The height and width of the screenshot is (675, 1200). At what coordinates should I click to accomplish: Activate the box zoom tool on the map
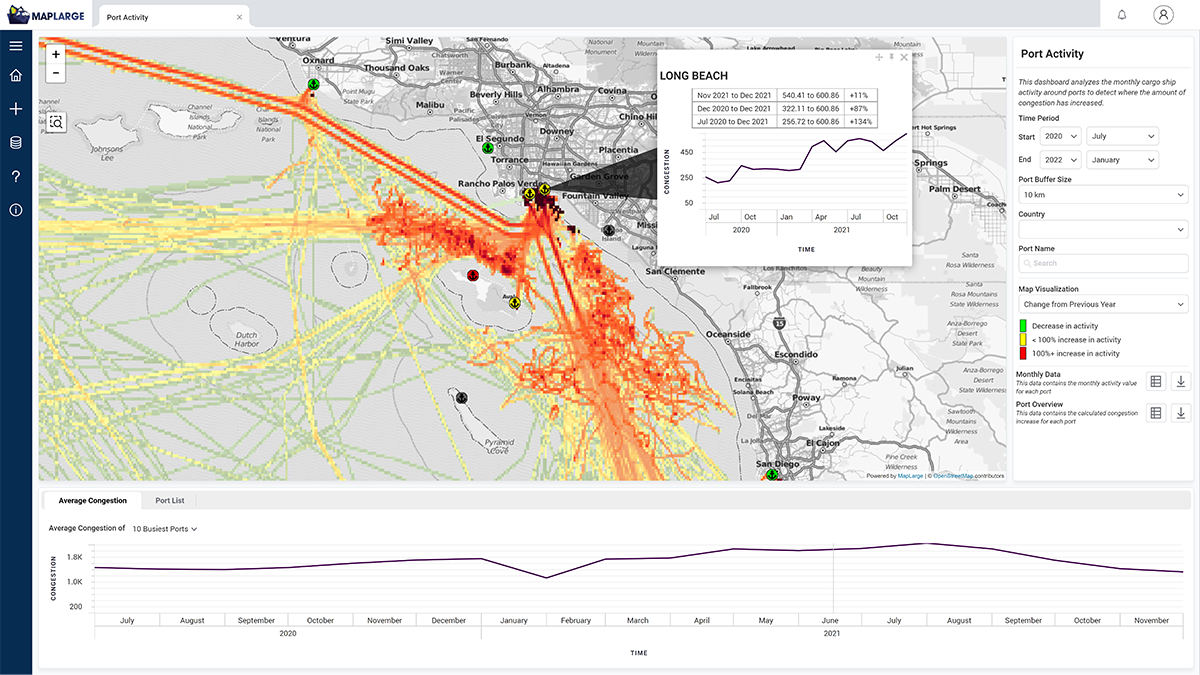56,121
